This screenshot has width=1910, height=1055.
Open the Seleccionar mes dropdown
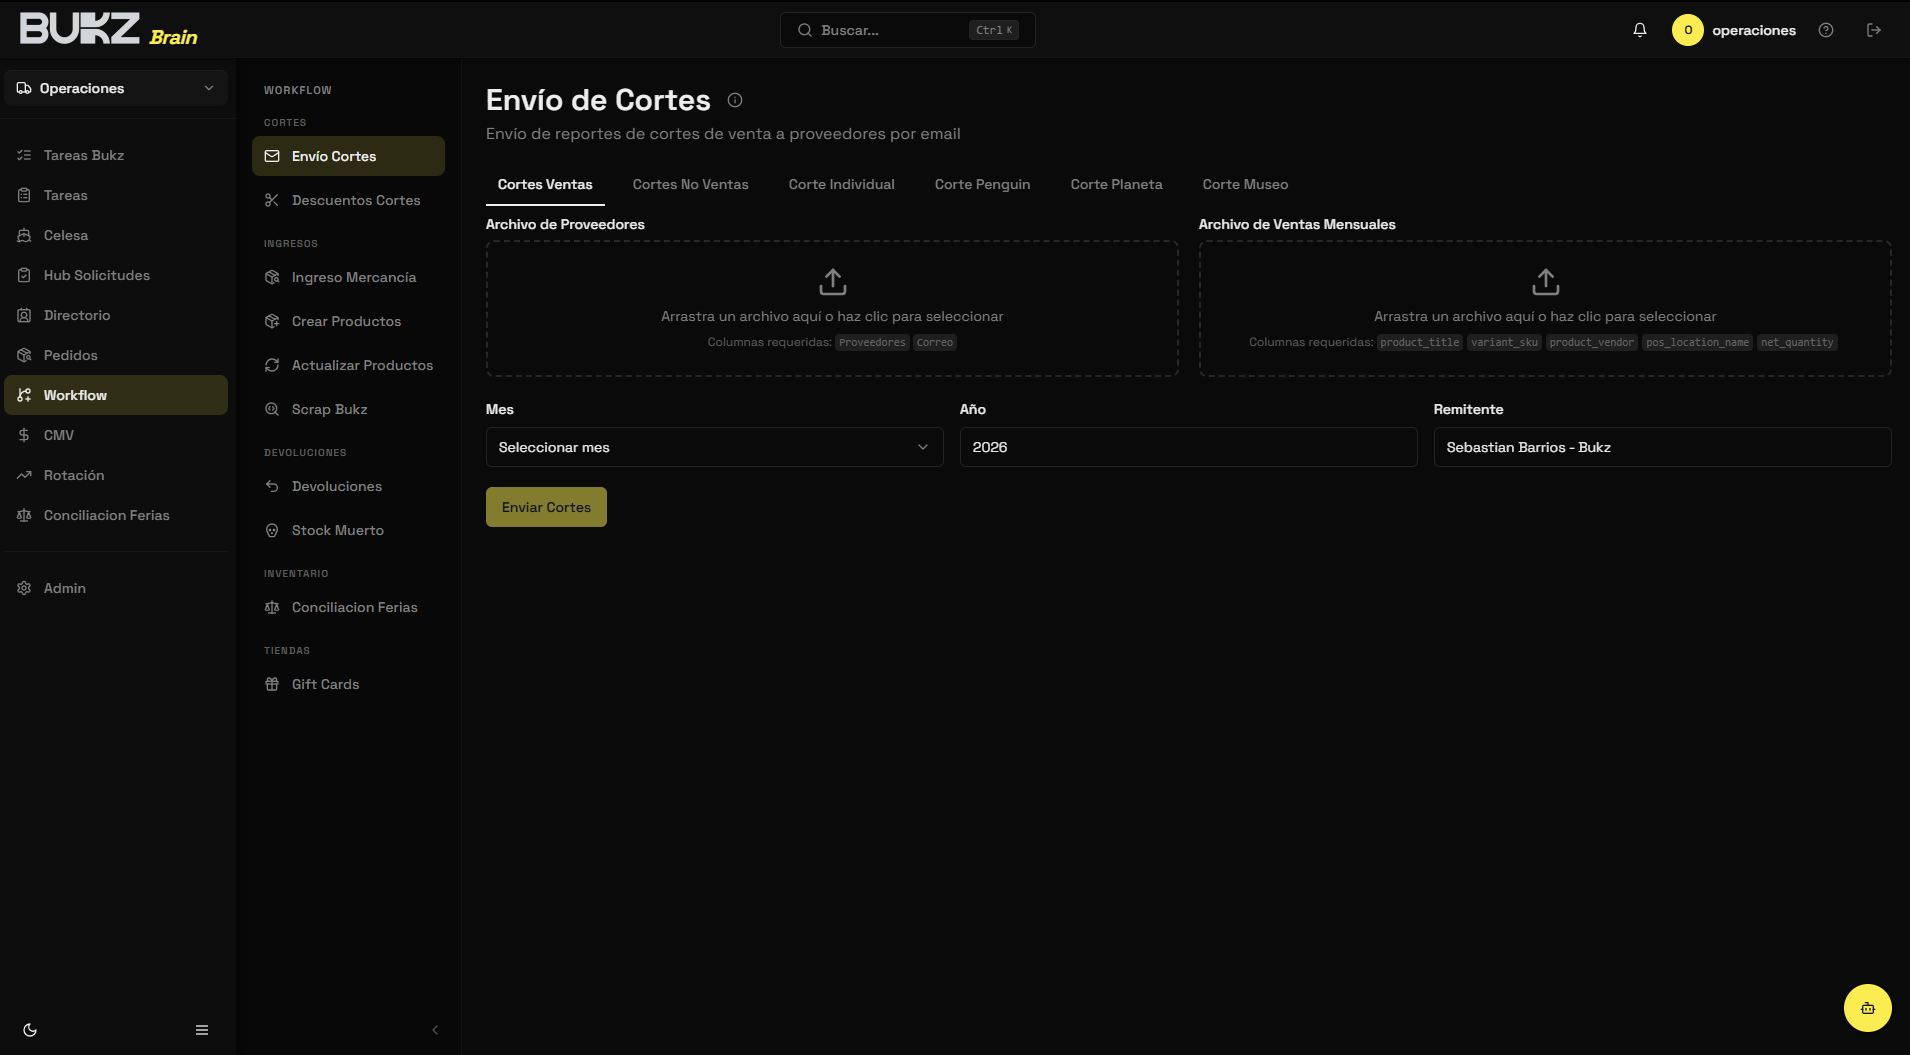[714, 447]
